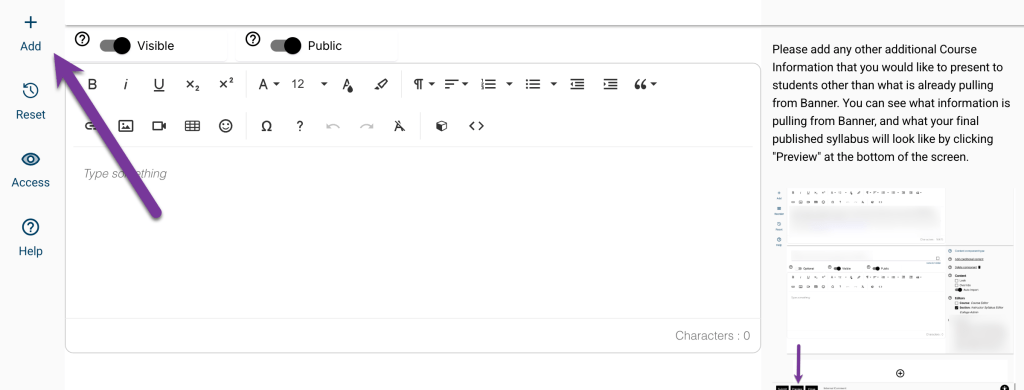The image size is (1024, 390).
Task: Click the Add plus icon in sidebar
Action: coord(30,23)
